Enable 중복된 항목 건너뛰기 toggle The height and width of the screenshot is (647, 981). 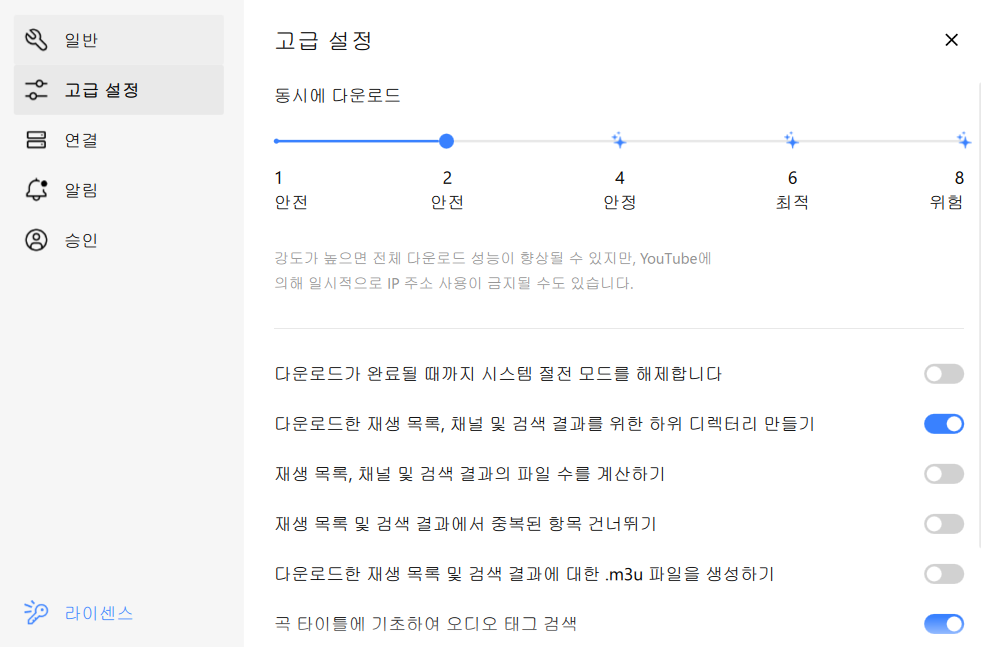point(943,524)
